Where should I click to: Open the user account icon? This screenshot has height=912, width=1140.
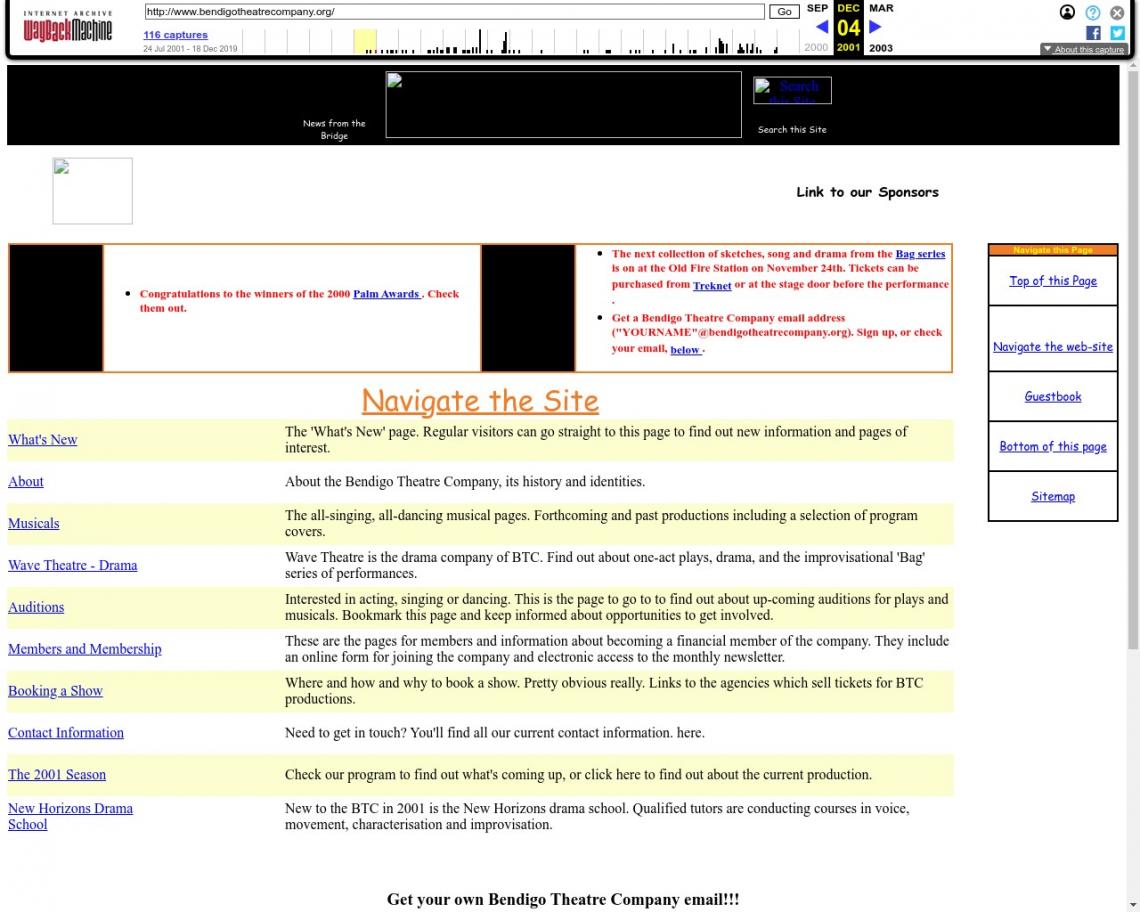point(1067,12)
